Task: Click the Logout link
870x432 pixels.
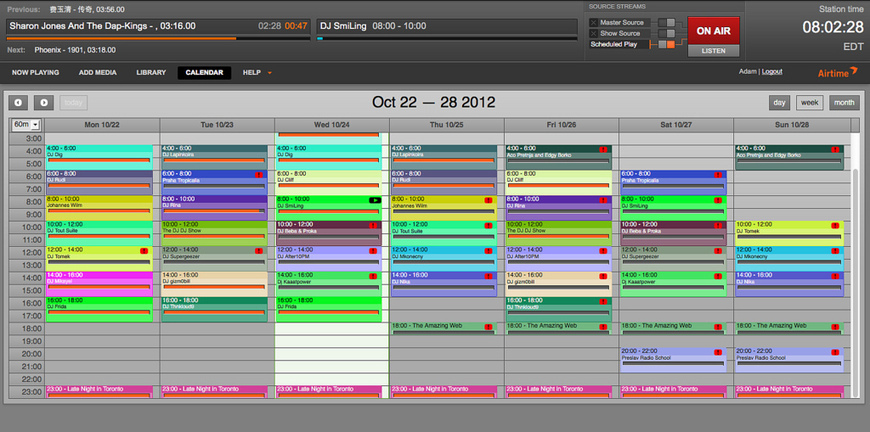Action: (x=771, y=72)
